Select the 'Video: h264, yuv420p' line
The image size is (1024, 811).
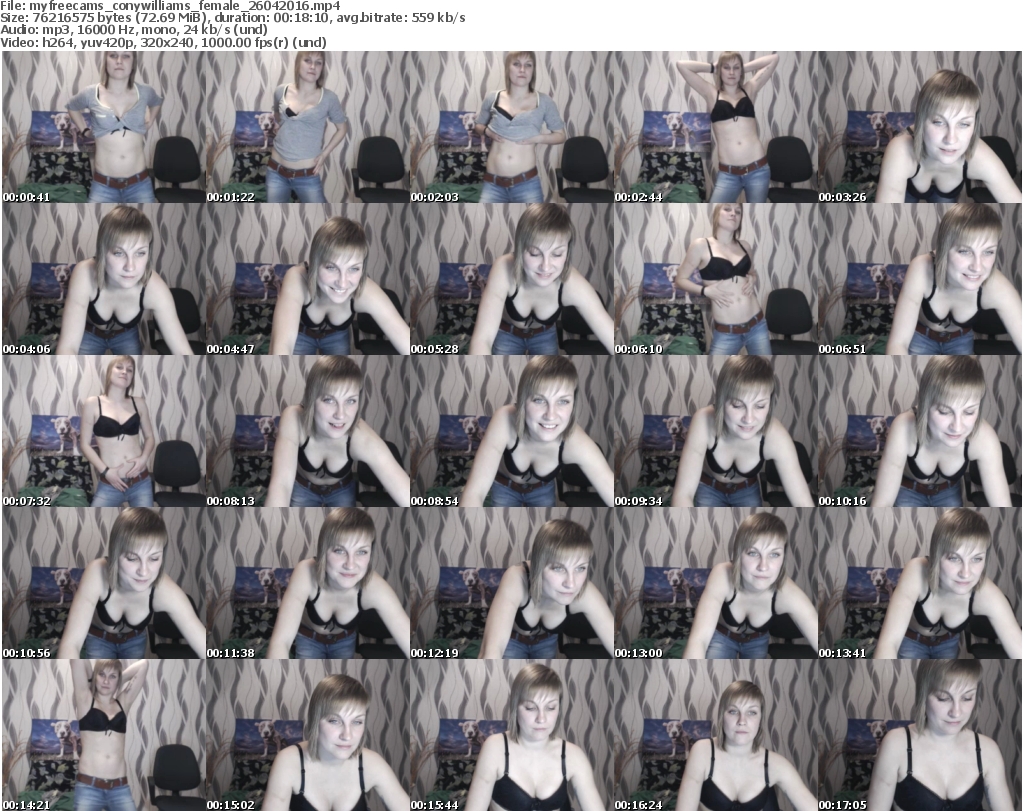(x=163, y=42)
